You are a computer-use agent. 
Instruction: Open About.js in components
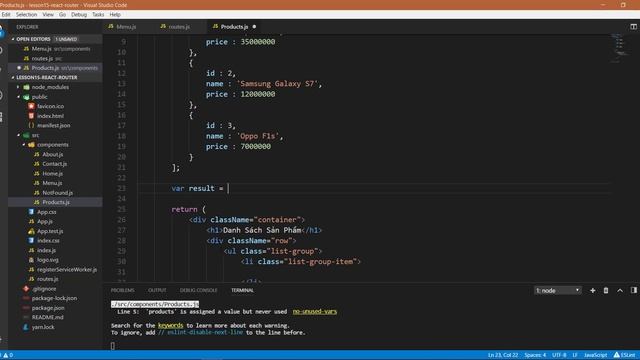click(53, 154)
